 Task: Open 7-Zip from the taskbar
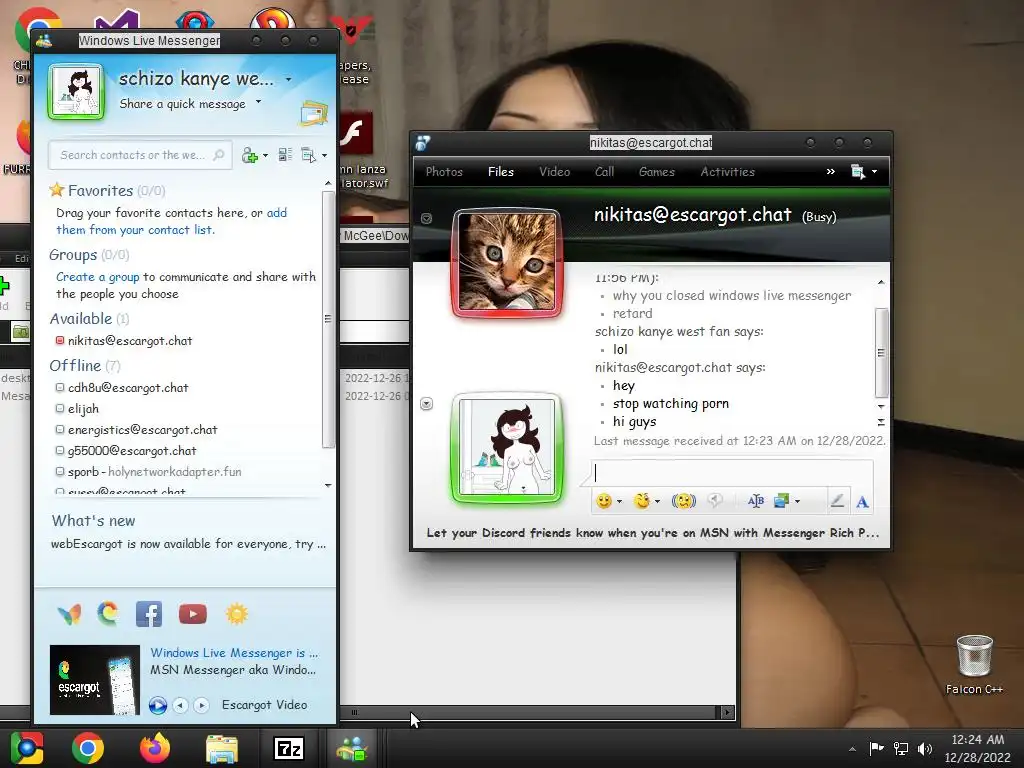[x=289, y=748]
